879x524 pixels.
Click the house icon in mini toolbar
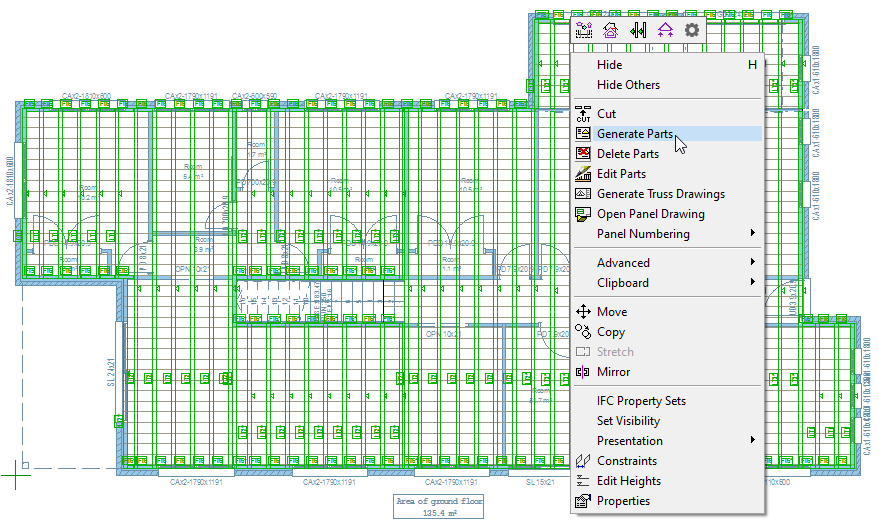click(x=610, y=30)
